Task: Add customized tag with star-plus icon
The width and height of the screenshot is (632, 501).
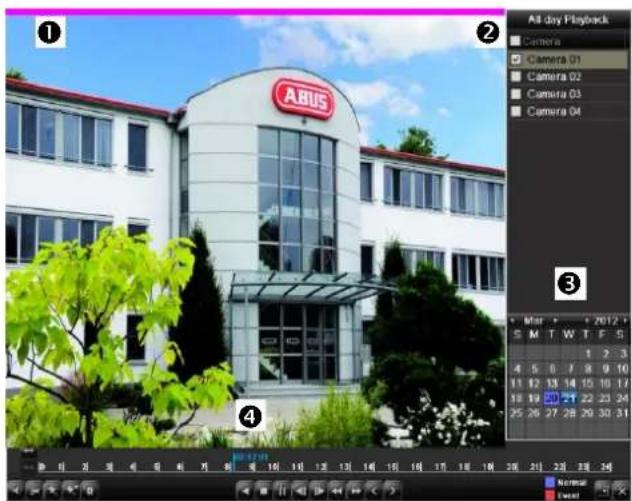Action: pyautogui.click(x=71, y=491)
